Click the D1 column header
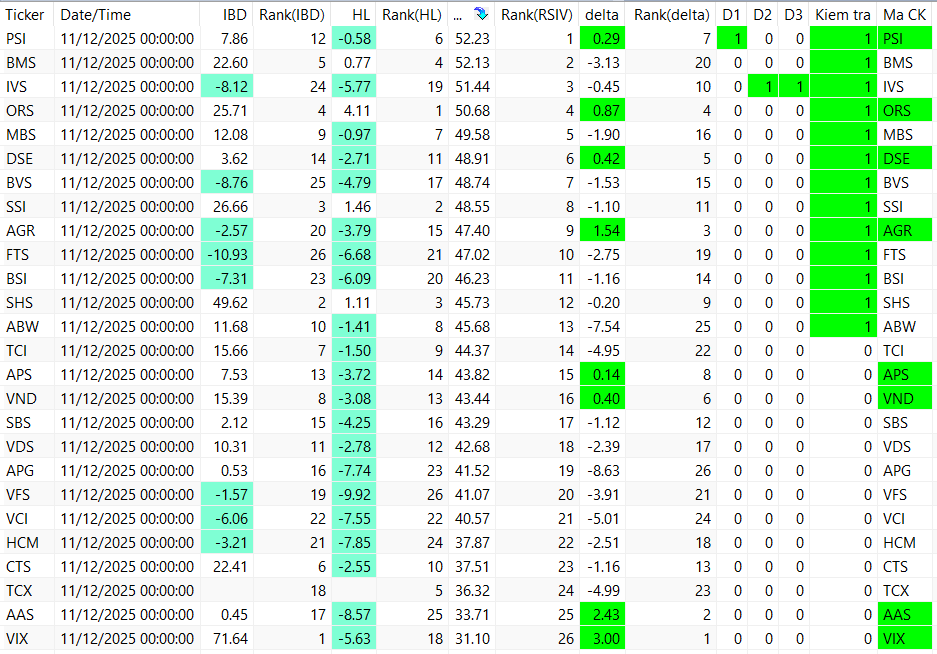This screenshot has width=937, height=654. 731,14
